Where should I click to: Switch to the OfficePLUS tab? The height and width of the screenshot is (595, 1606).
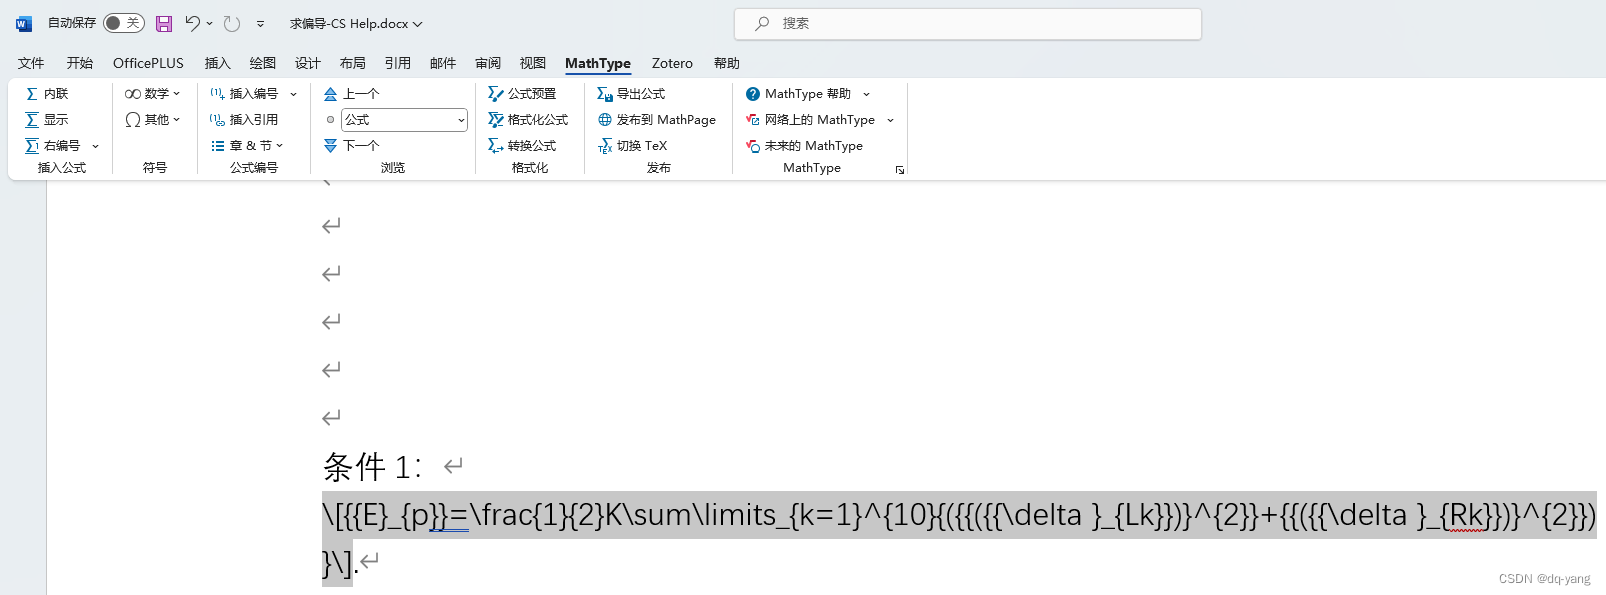coord(148,63)
